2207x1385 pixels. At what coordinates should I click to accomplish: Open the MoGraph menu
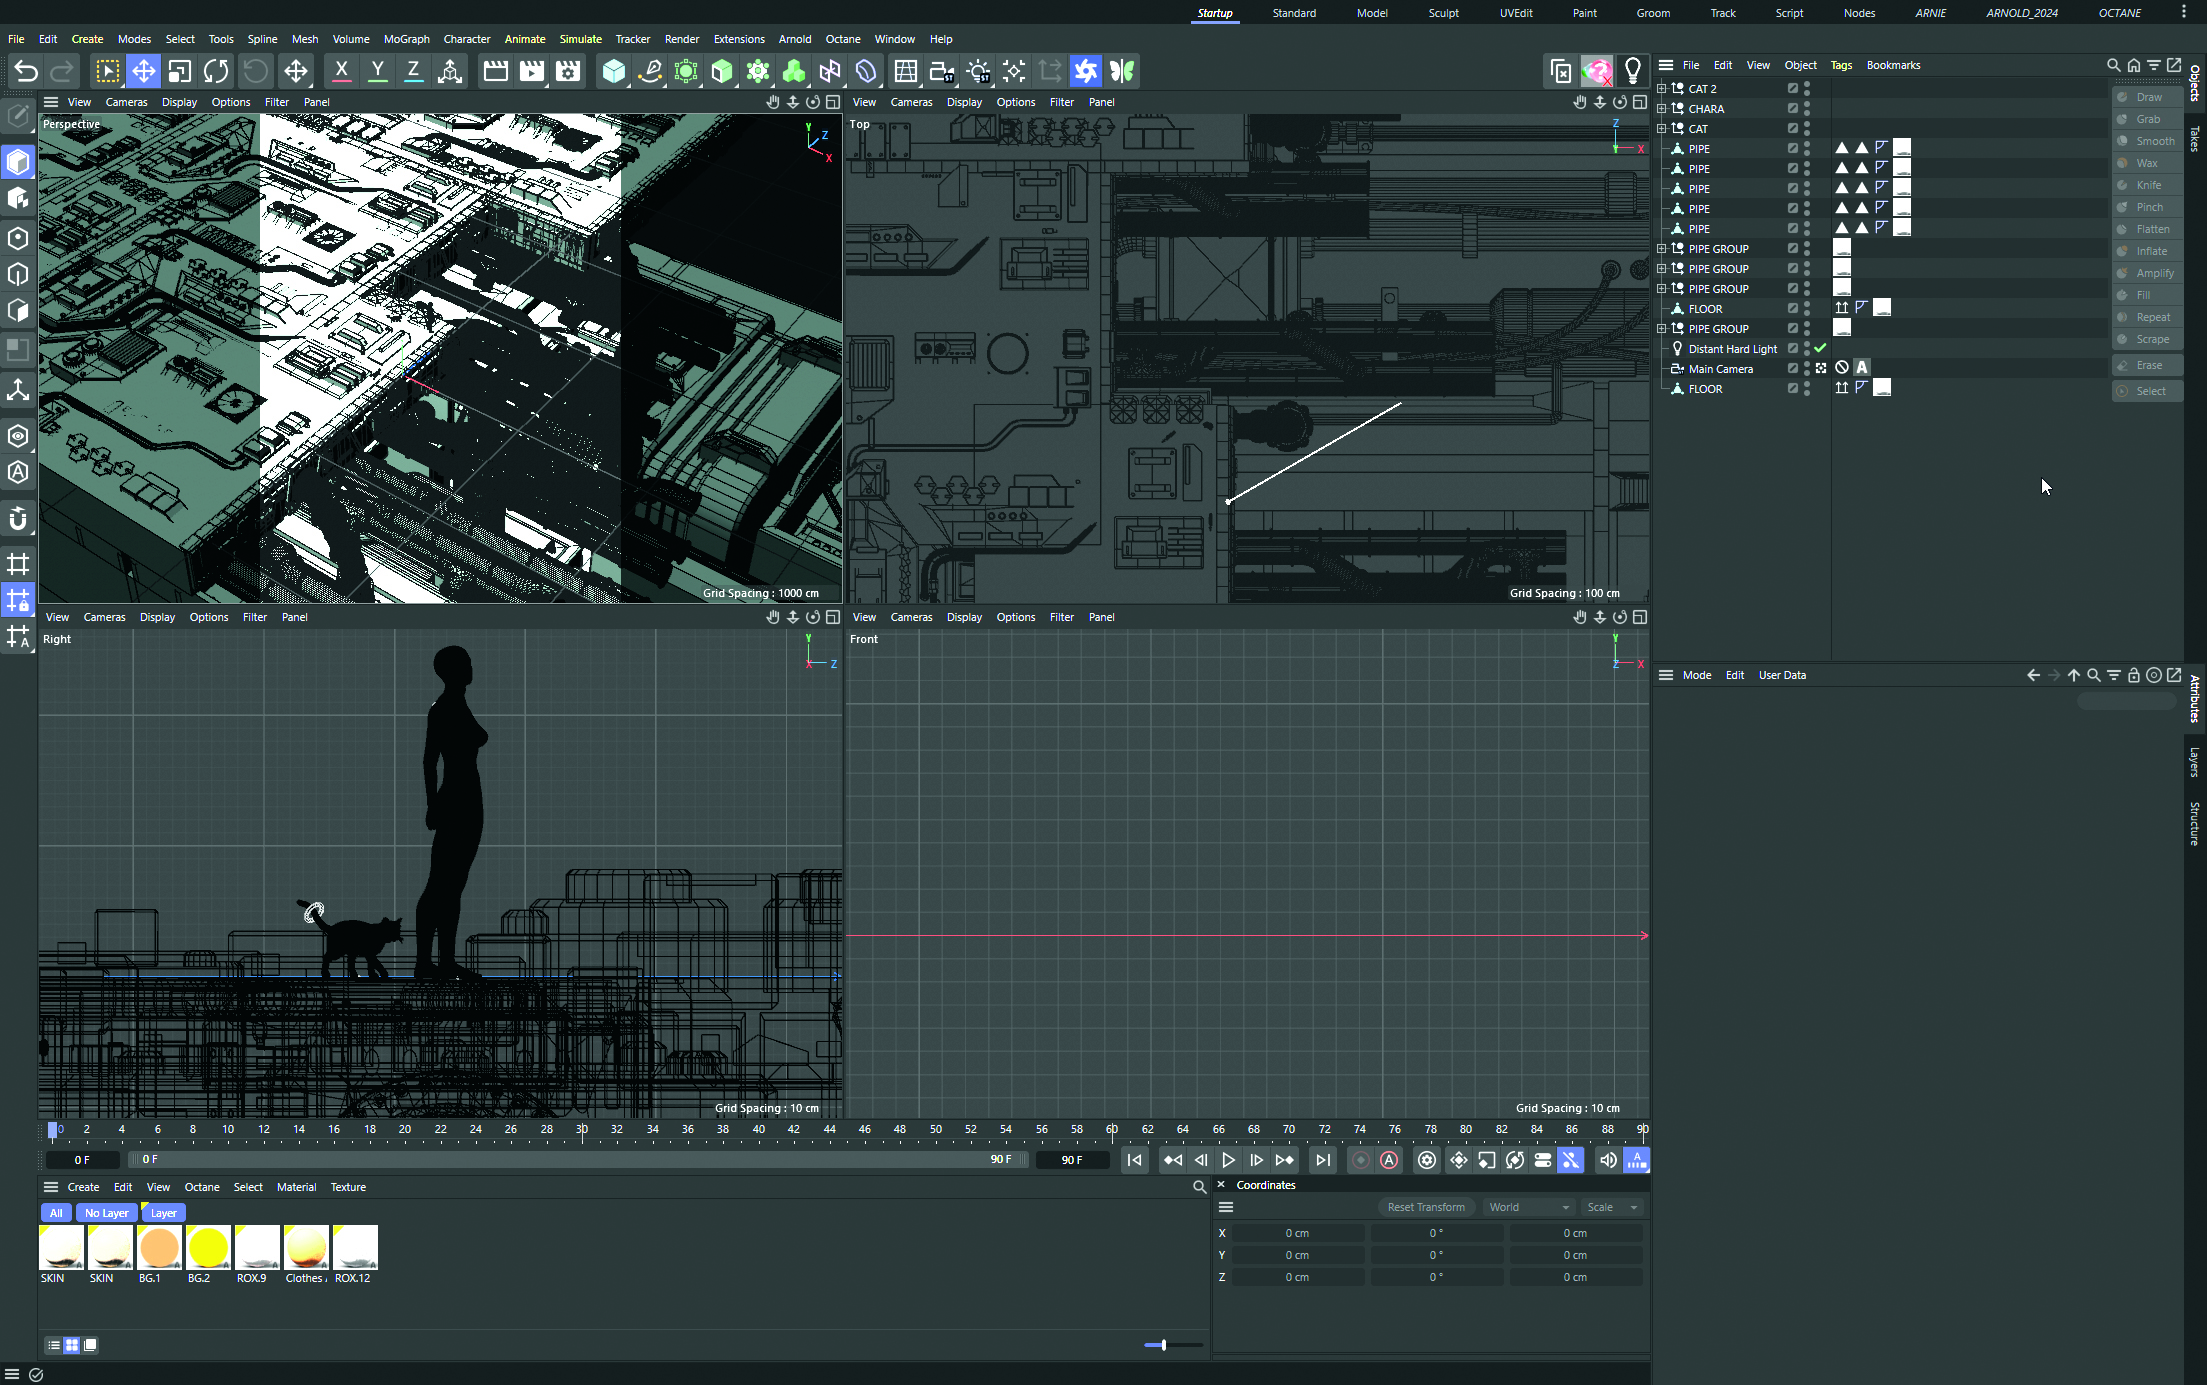click(x=406, y=39)
